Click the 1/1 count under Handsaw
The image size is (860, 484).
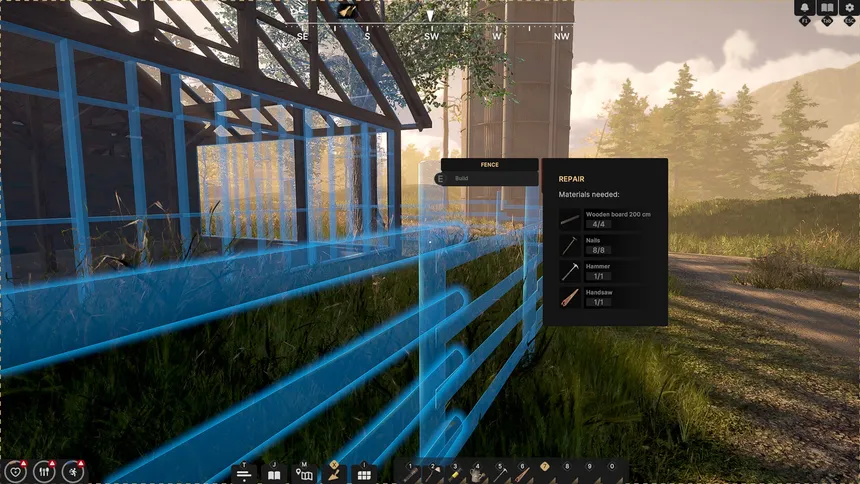[x=598, y=302]
